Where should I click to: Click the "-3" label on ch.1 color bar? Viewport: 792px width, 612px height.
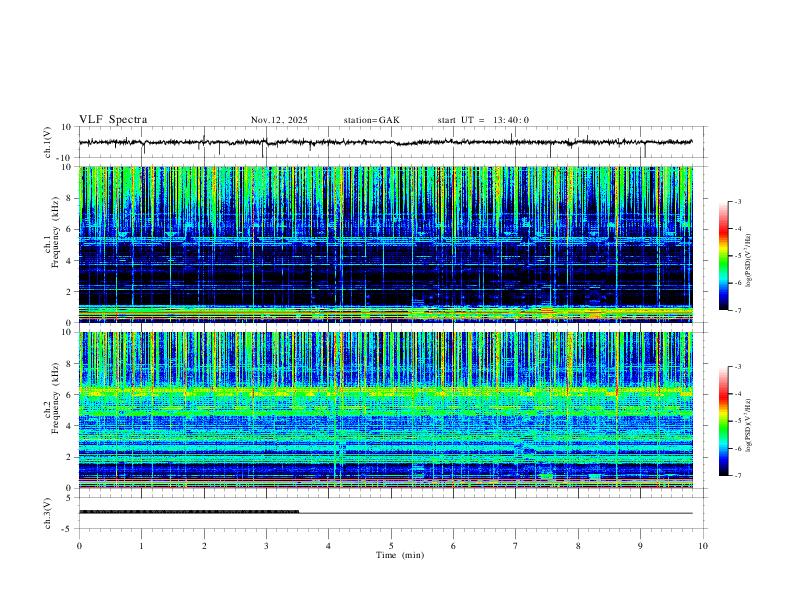click(737, 201)
